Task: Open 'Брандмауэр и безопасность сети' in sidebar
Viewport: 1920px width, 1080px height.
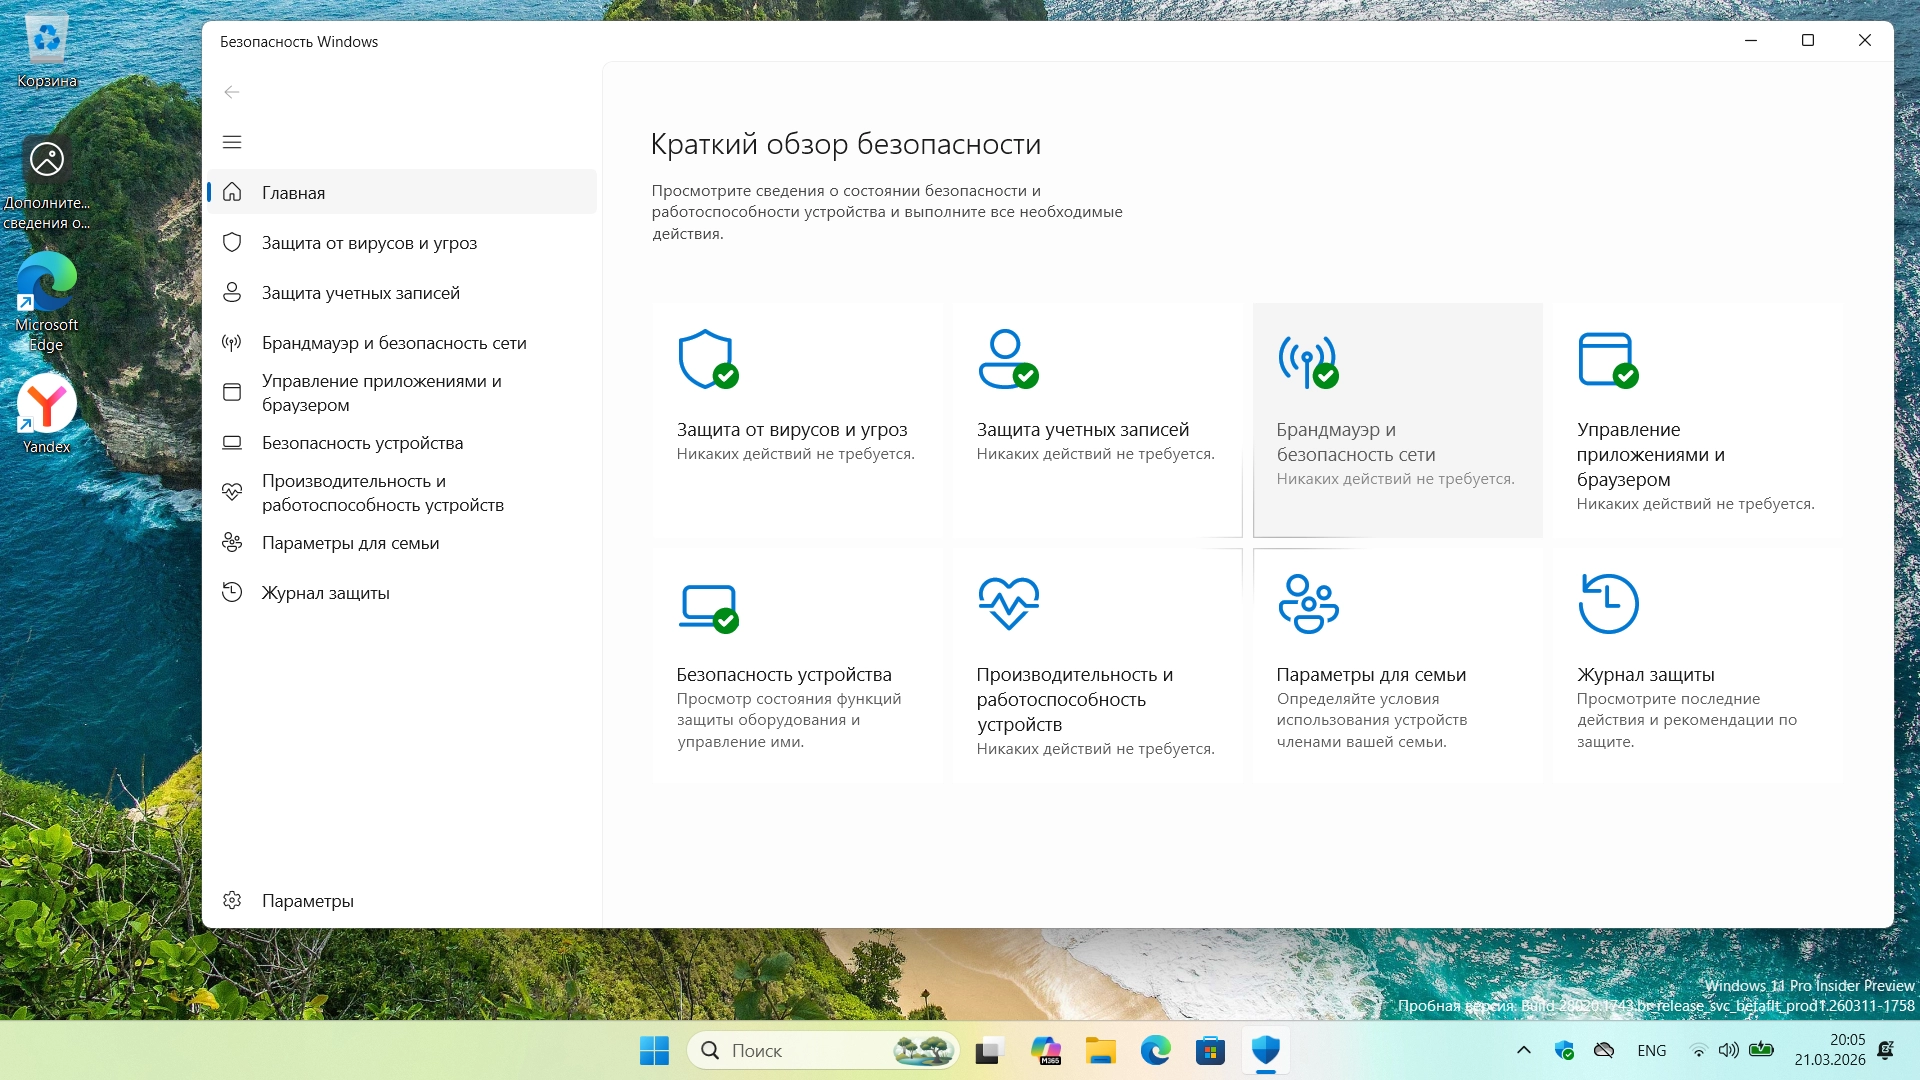Action: tap(394, 343)
